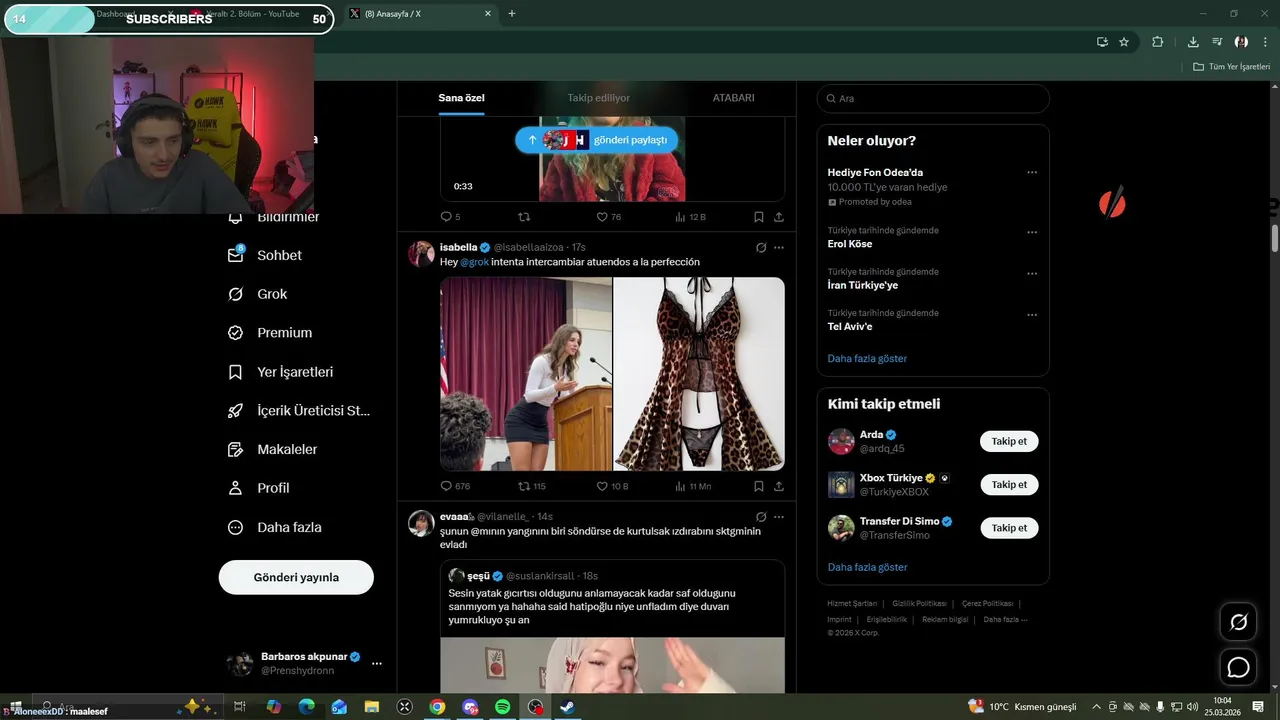Open Microsoft Edge from the taskbar
The width and height of the screenshot is (1280, 720).
[306, 707]
